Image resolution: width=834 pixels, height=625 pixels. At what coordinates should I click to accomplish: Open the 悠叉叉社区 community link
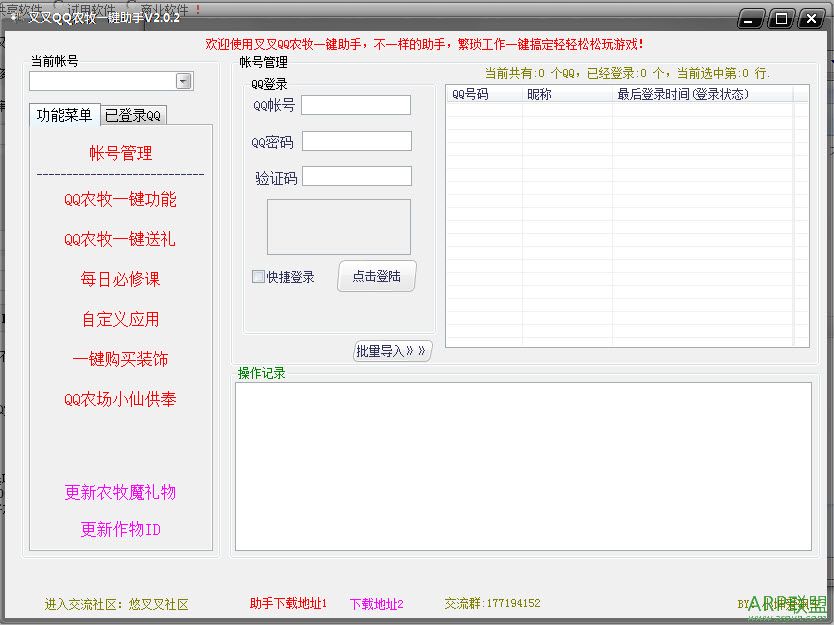[159, 604]
